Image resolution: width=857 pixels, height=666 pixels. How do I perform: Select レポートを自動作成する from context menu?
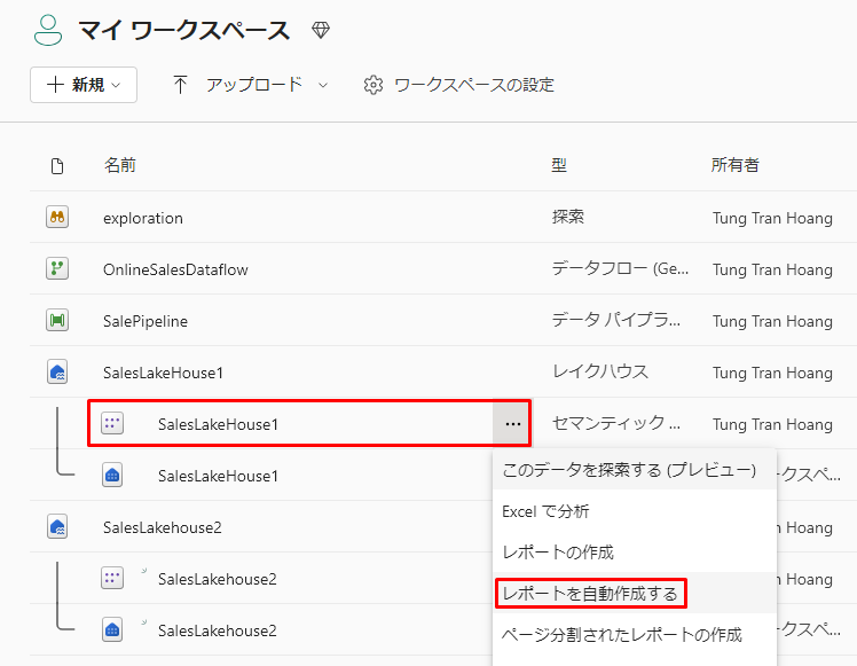[589, 594]
